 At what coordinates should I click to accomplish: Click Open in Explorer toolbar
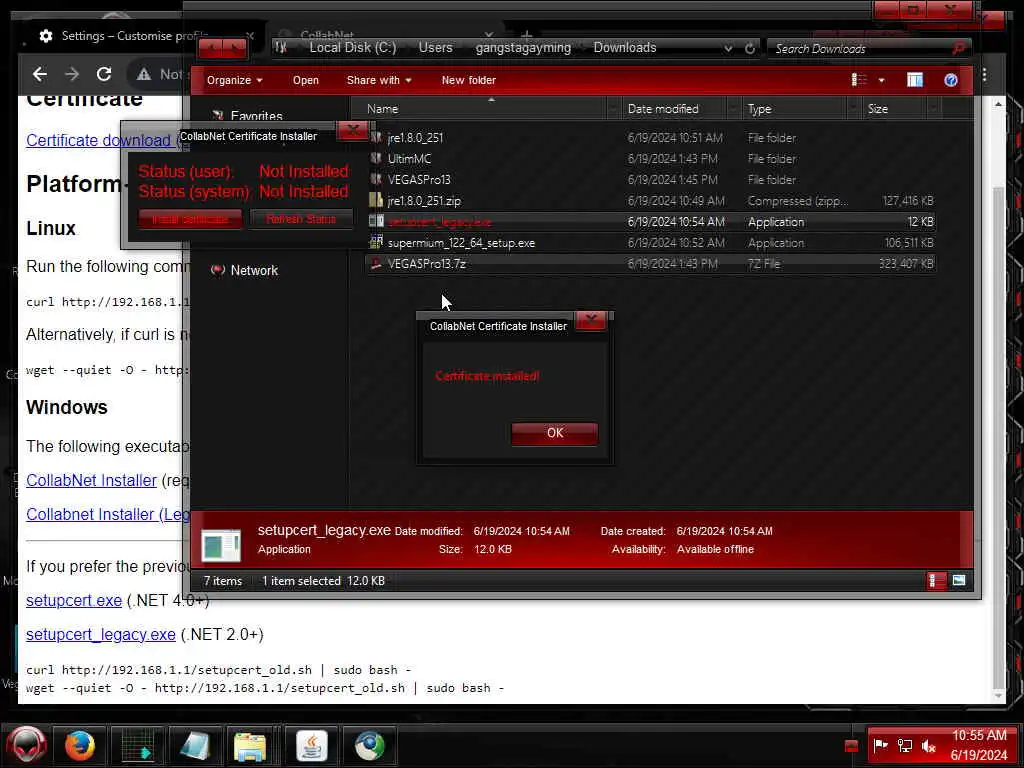click(x=306, y=80)
